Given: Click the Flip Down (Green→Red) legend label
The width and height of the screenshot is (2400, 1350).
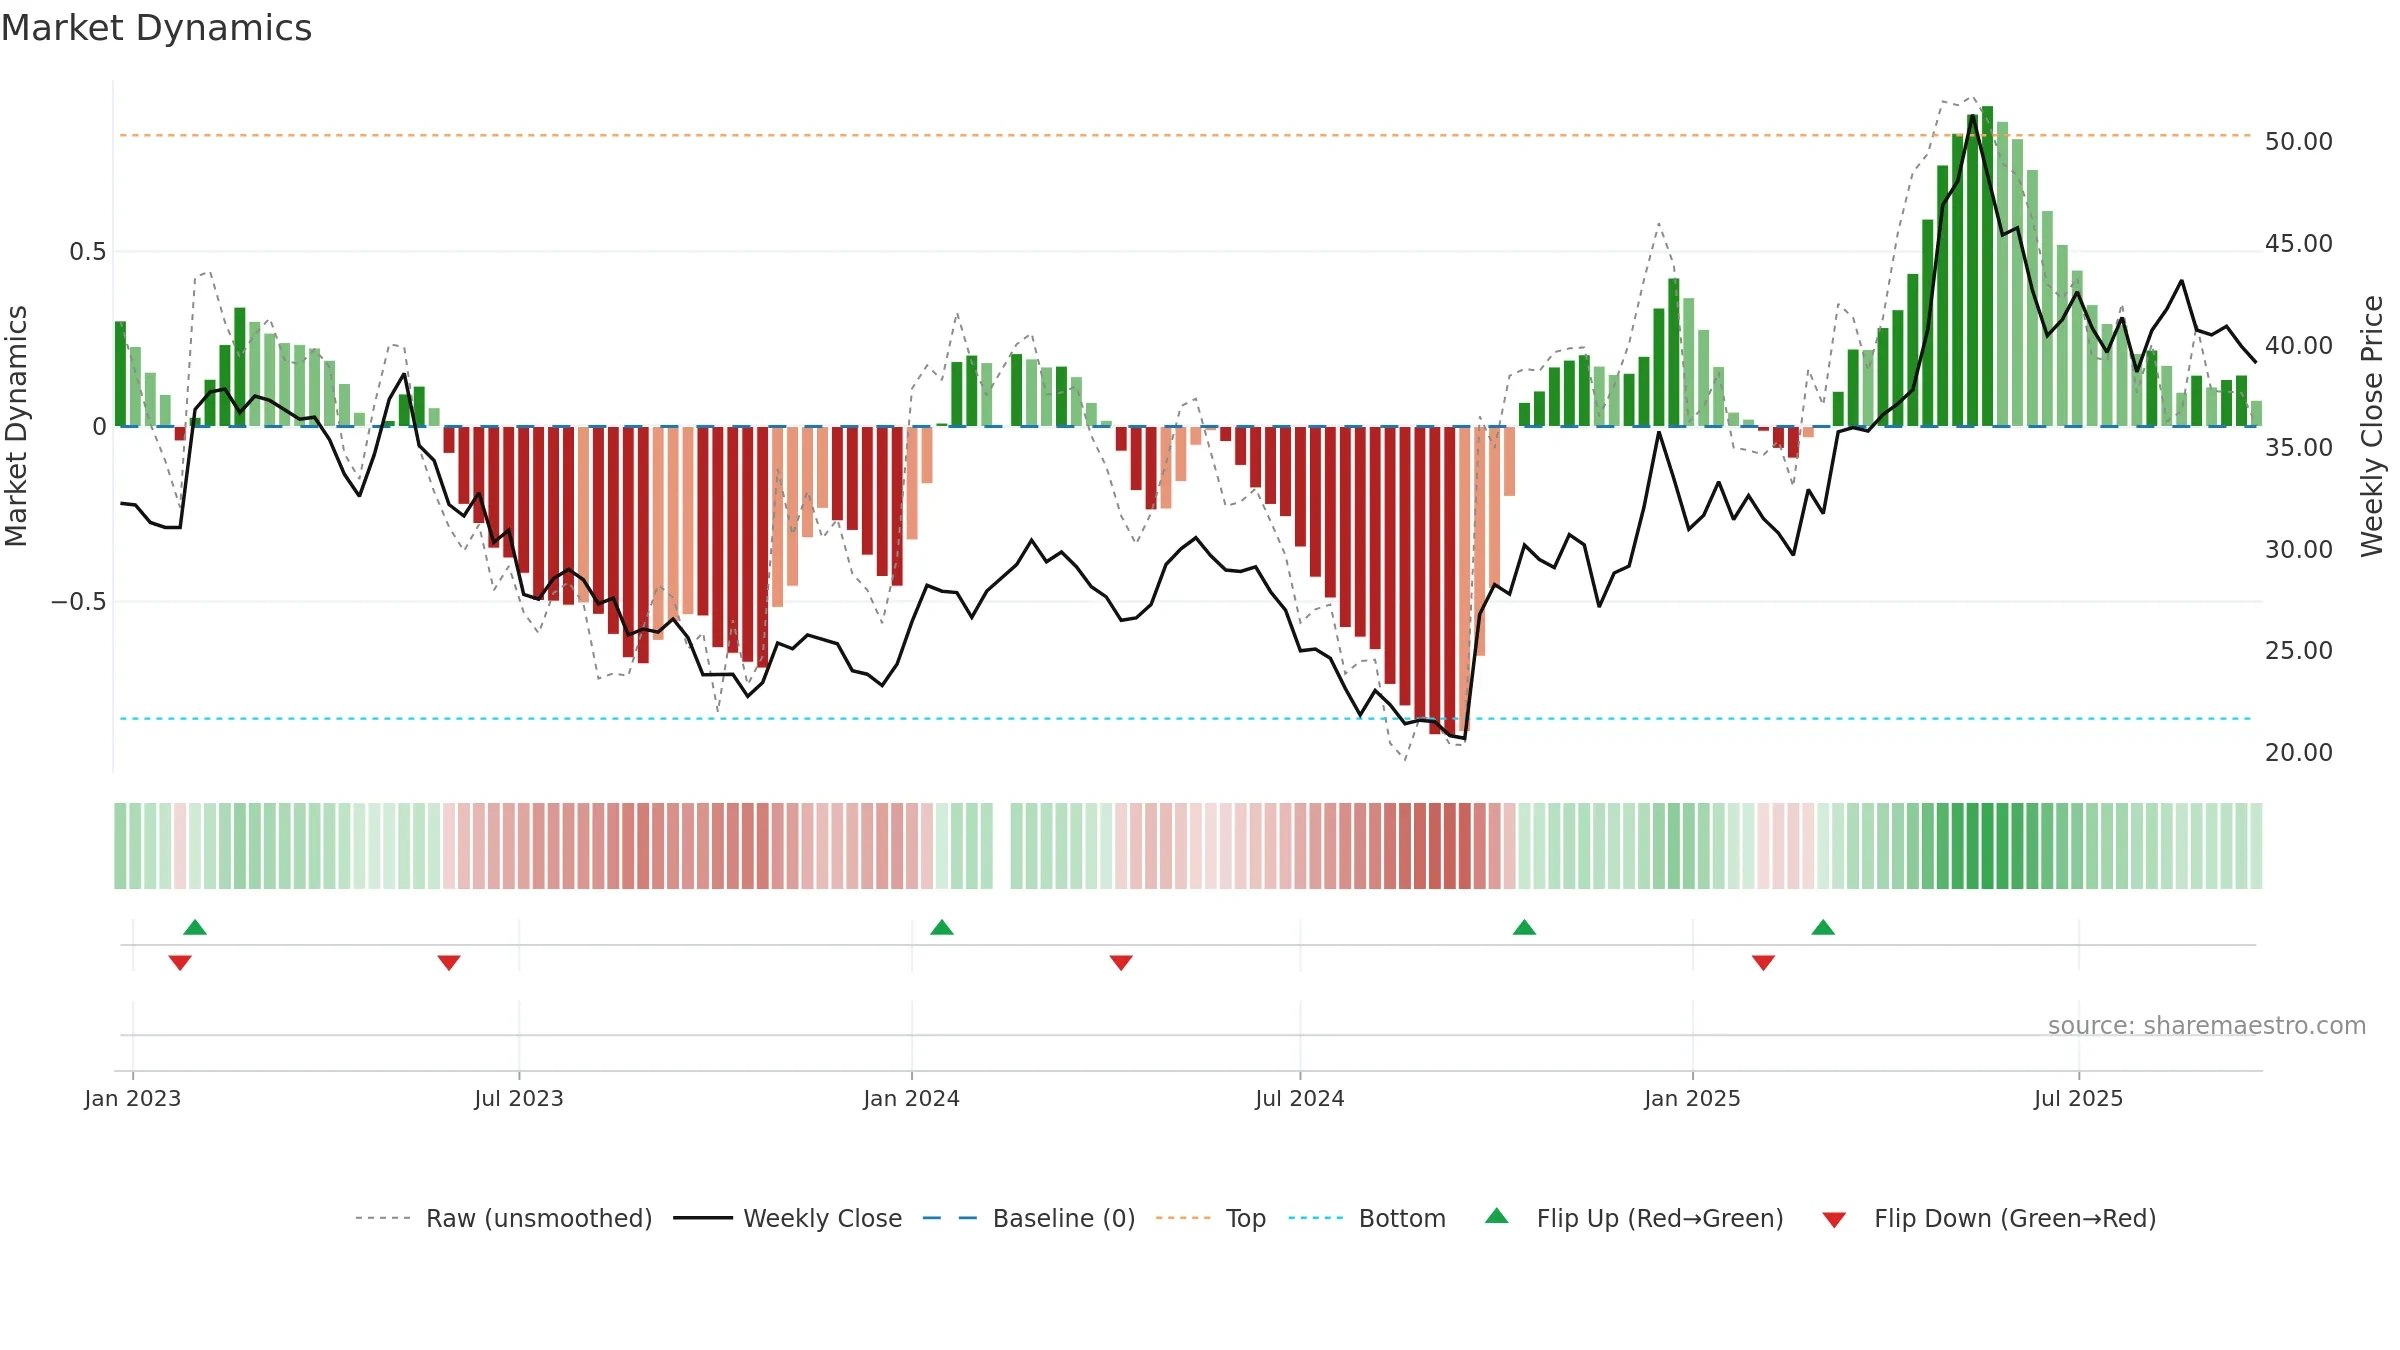Looking at the screenshot, I should 2015,1218.
